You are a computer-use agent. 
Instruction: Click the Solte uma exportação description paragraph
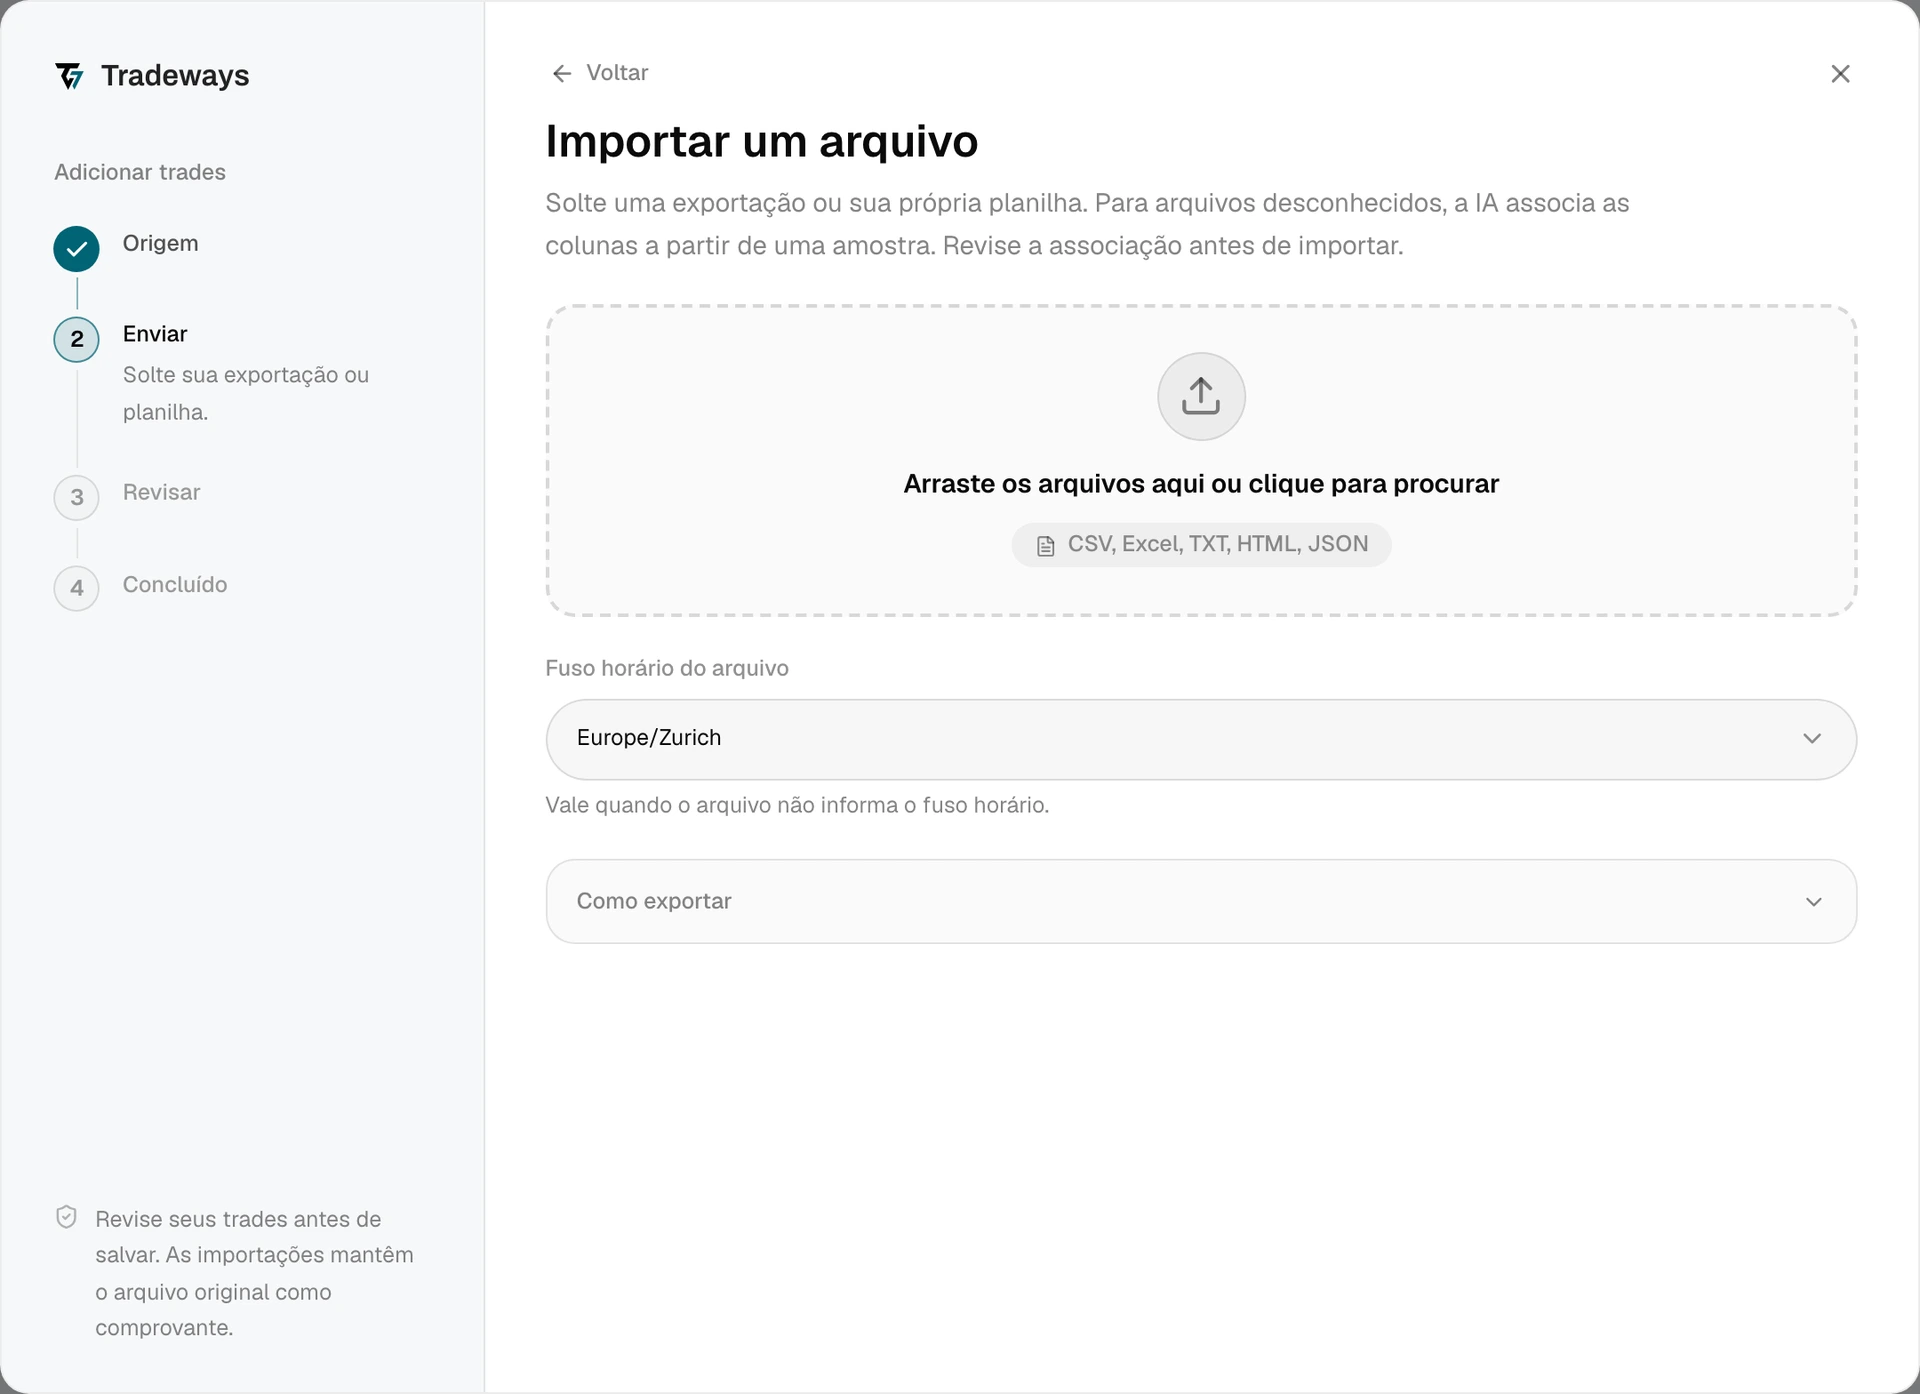tap(1087, 224)
